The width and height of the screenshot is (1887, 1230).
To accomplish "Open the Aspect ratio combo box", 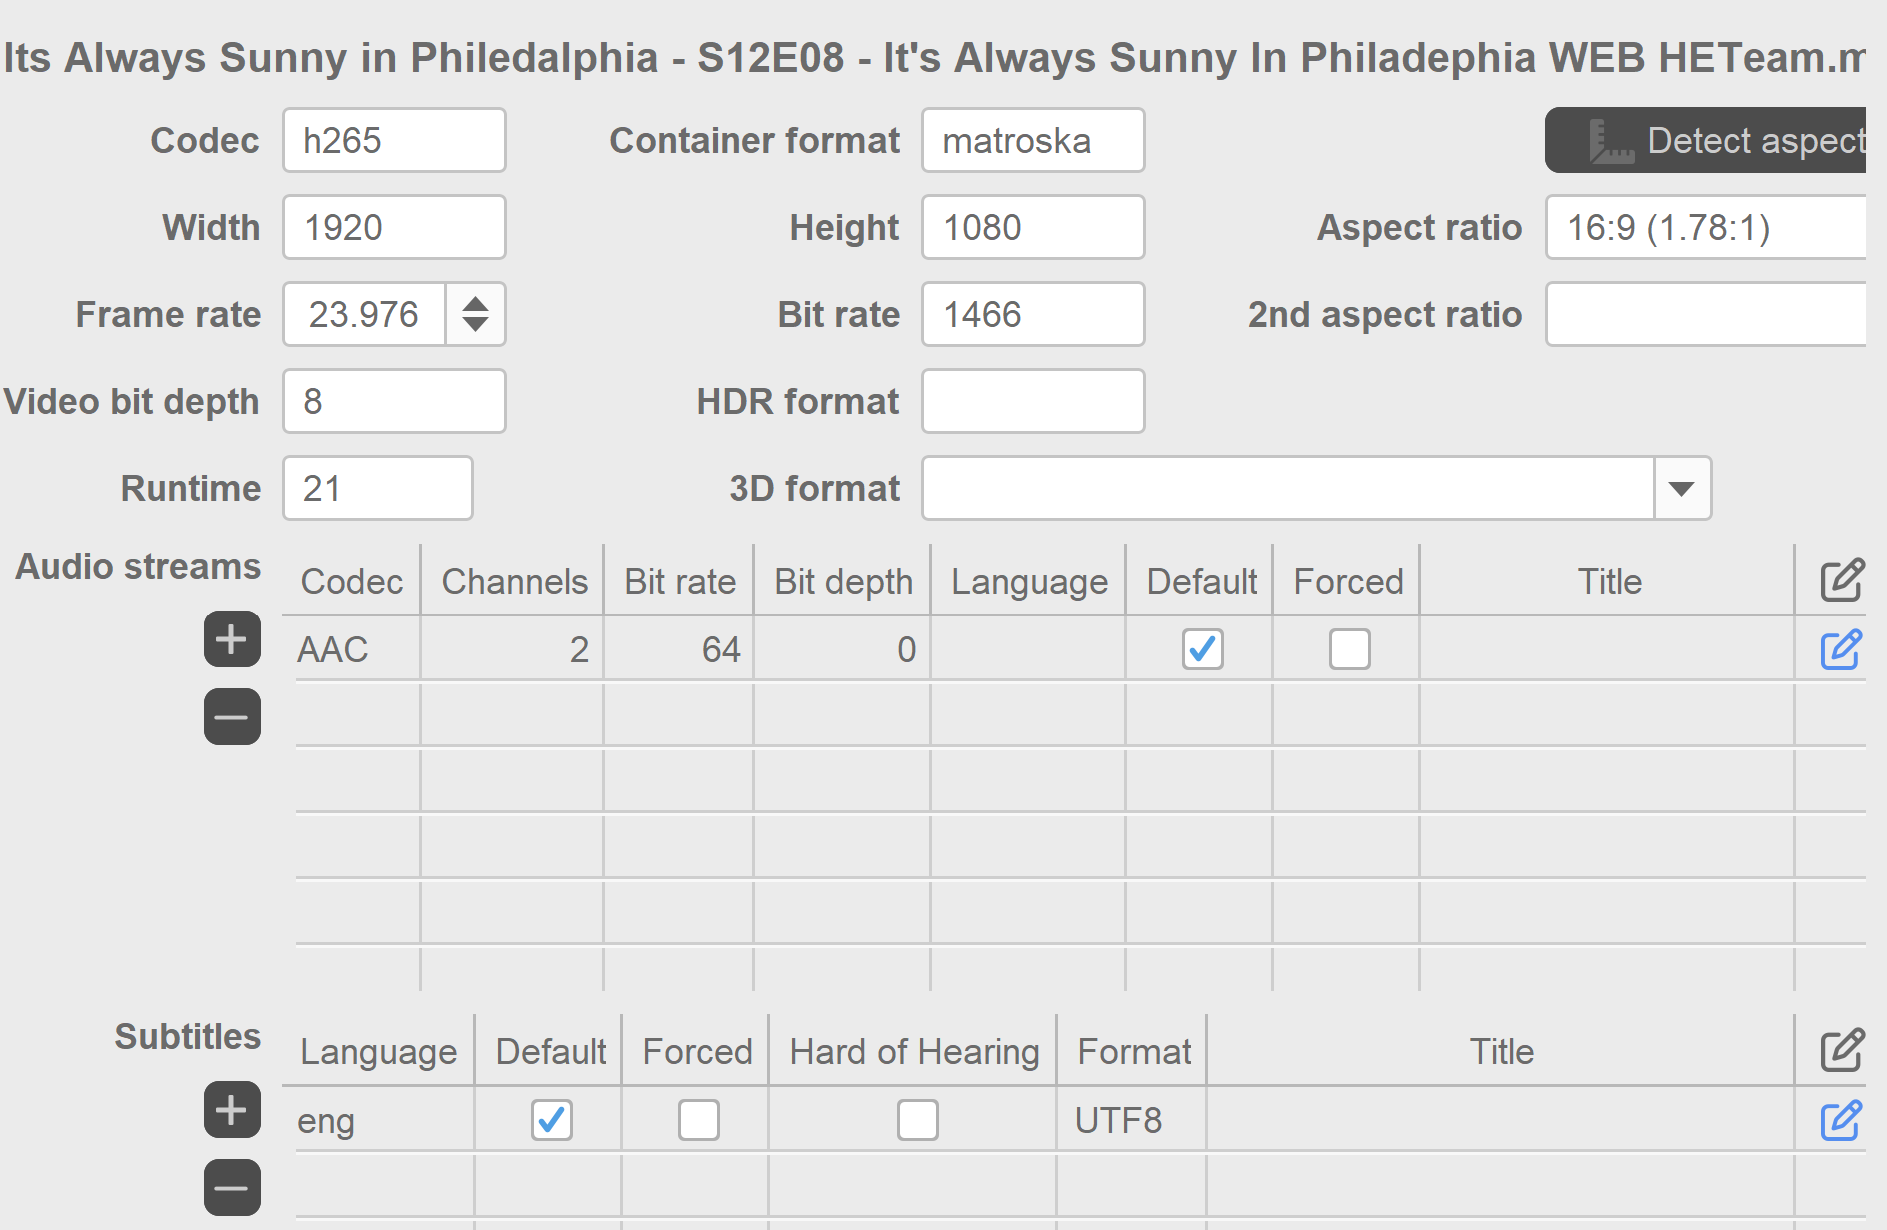I will (x=1705, y=227).
